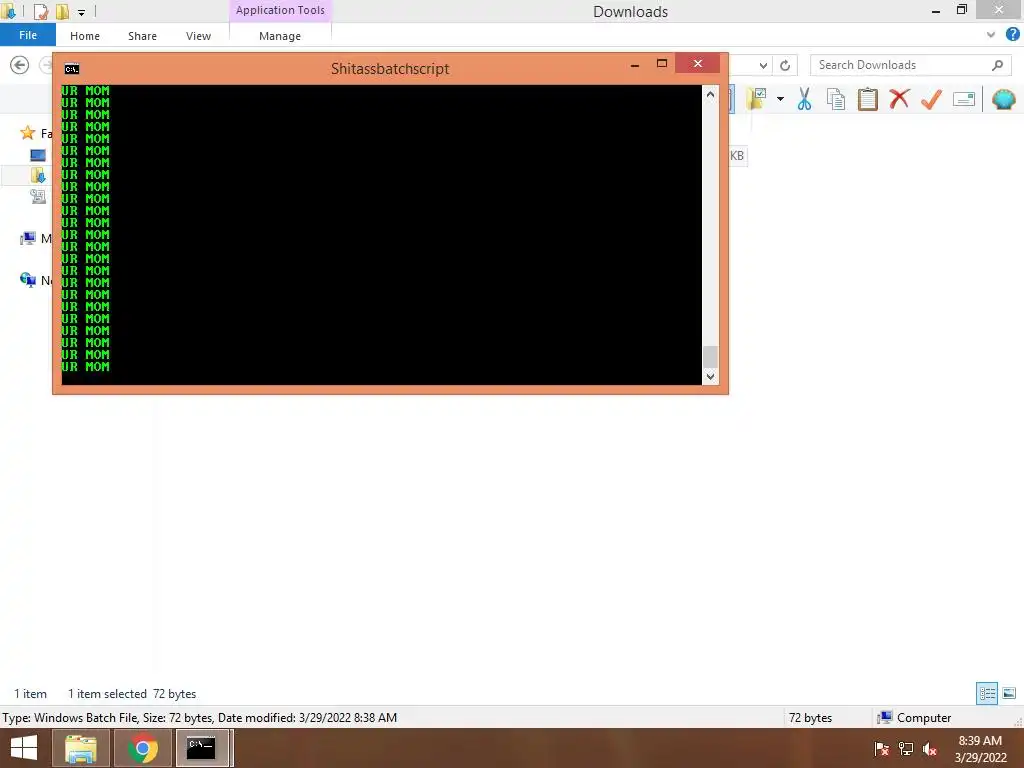Click the '72 bytes' cell in bottom status bar

coord(810,718)
